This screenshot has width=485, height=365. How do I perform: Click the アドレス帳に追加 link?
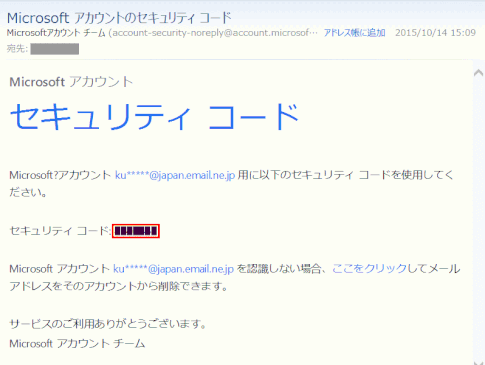click(354, 33)
